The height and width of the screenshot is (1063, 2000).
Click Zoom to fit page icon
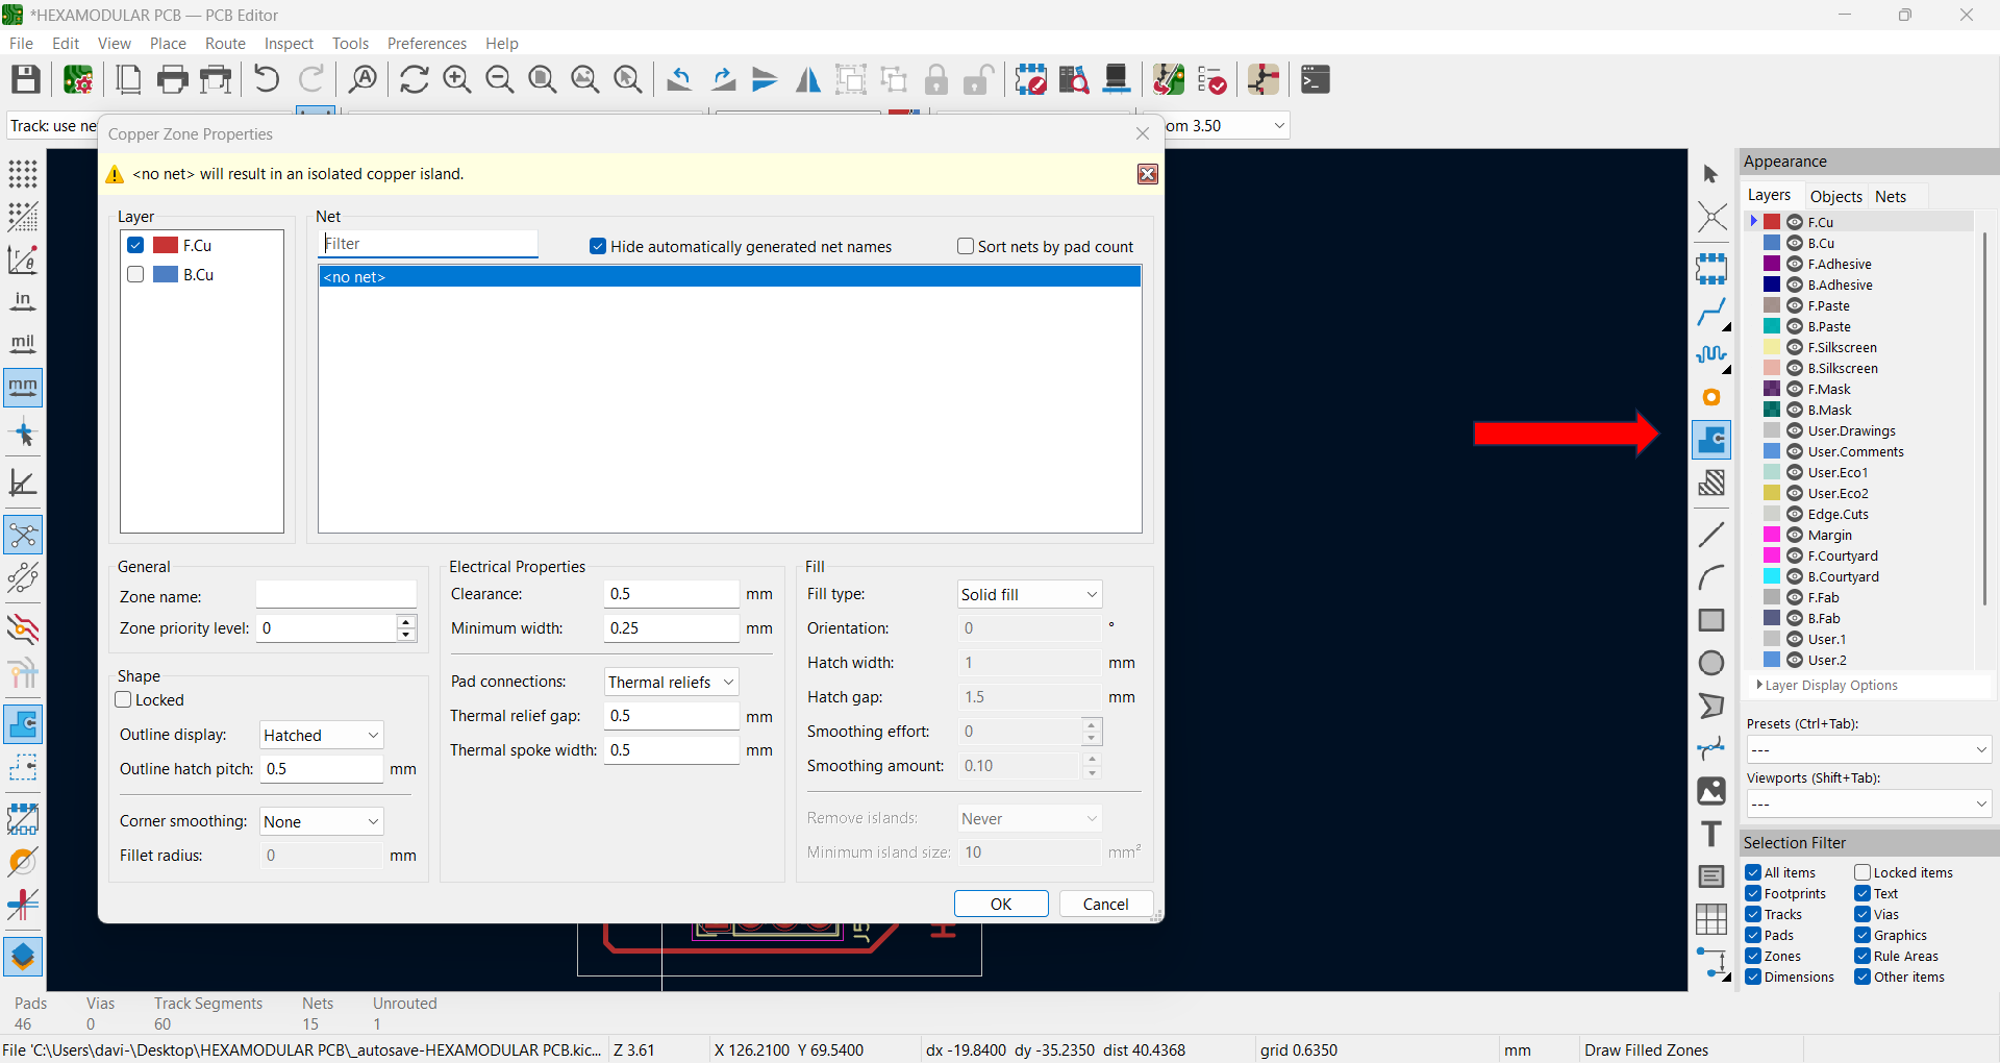[543, 79]
